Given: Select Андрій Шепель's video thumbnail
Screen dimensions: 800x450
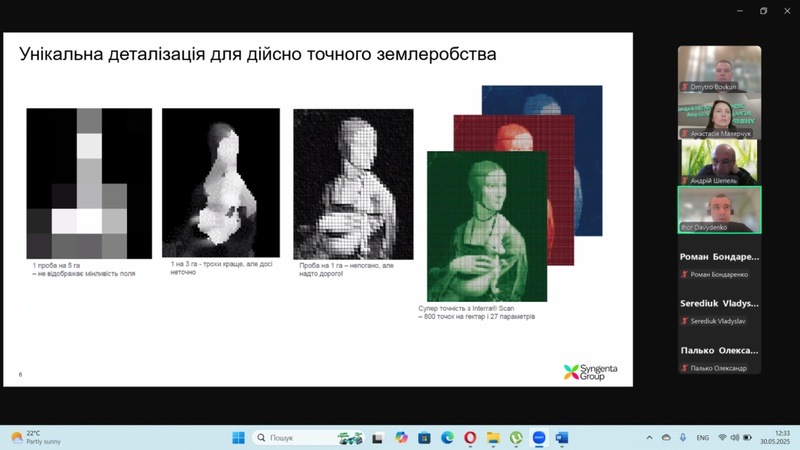Looking at the screenshot, I should pyautogui.click(x=719, y=163).
